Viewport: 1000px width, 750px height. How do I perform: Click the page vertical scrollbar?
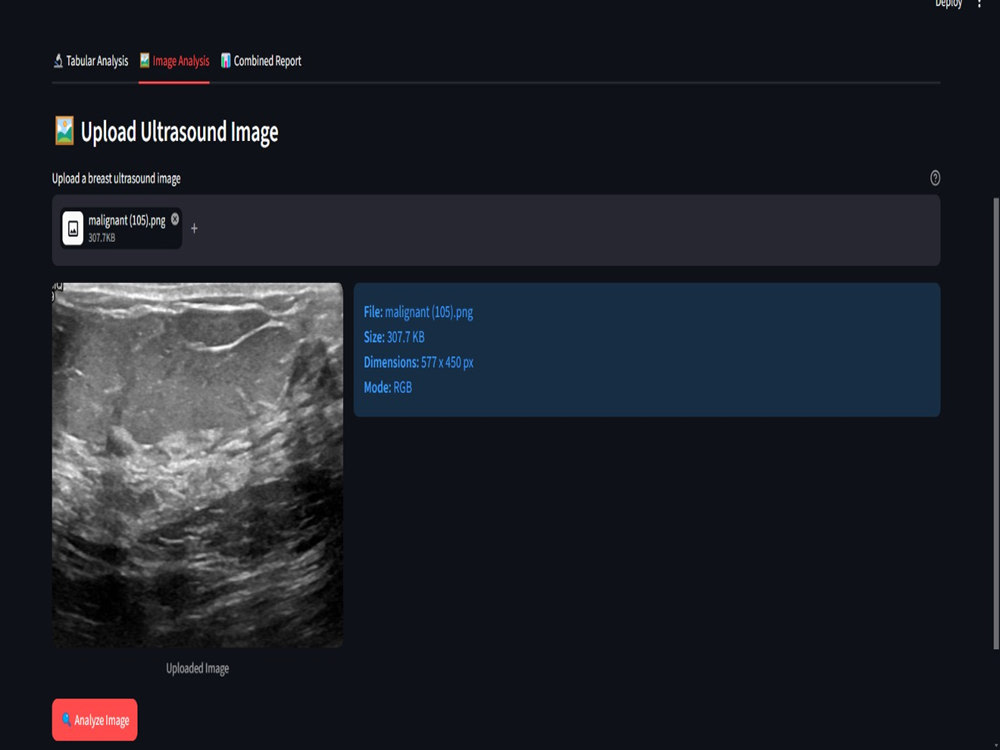(x=996, y=423)
